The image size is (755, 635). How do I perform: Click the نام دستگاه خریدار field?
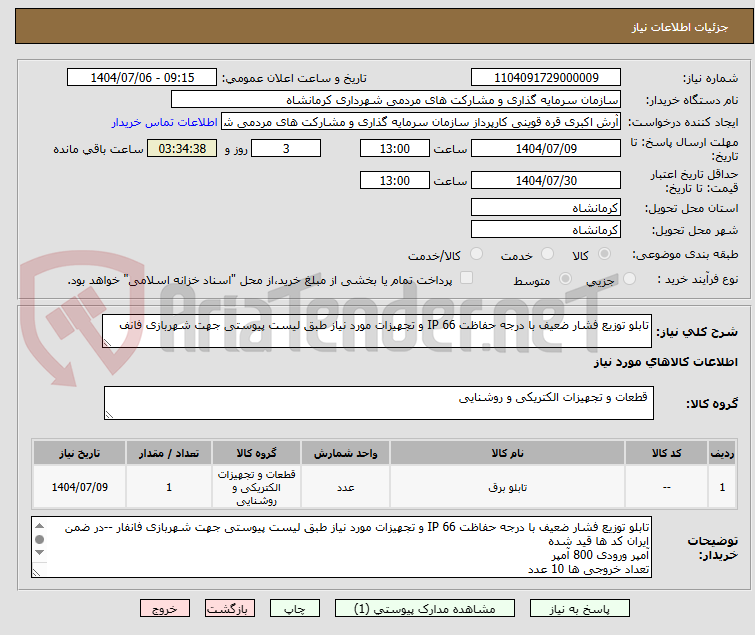pyautogui.click(x=396, y=100)
